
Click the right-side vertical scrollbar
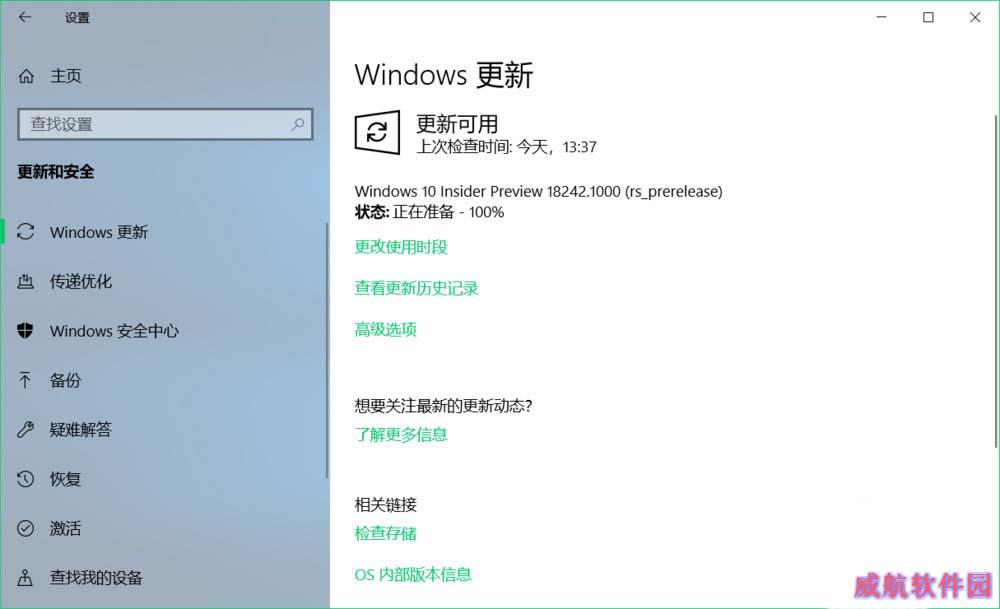996,281
